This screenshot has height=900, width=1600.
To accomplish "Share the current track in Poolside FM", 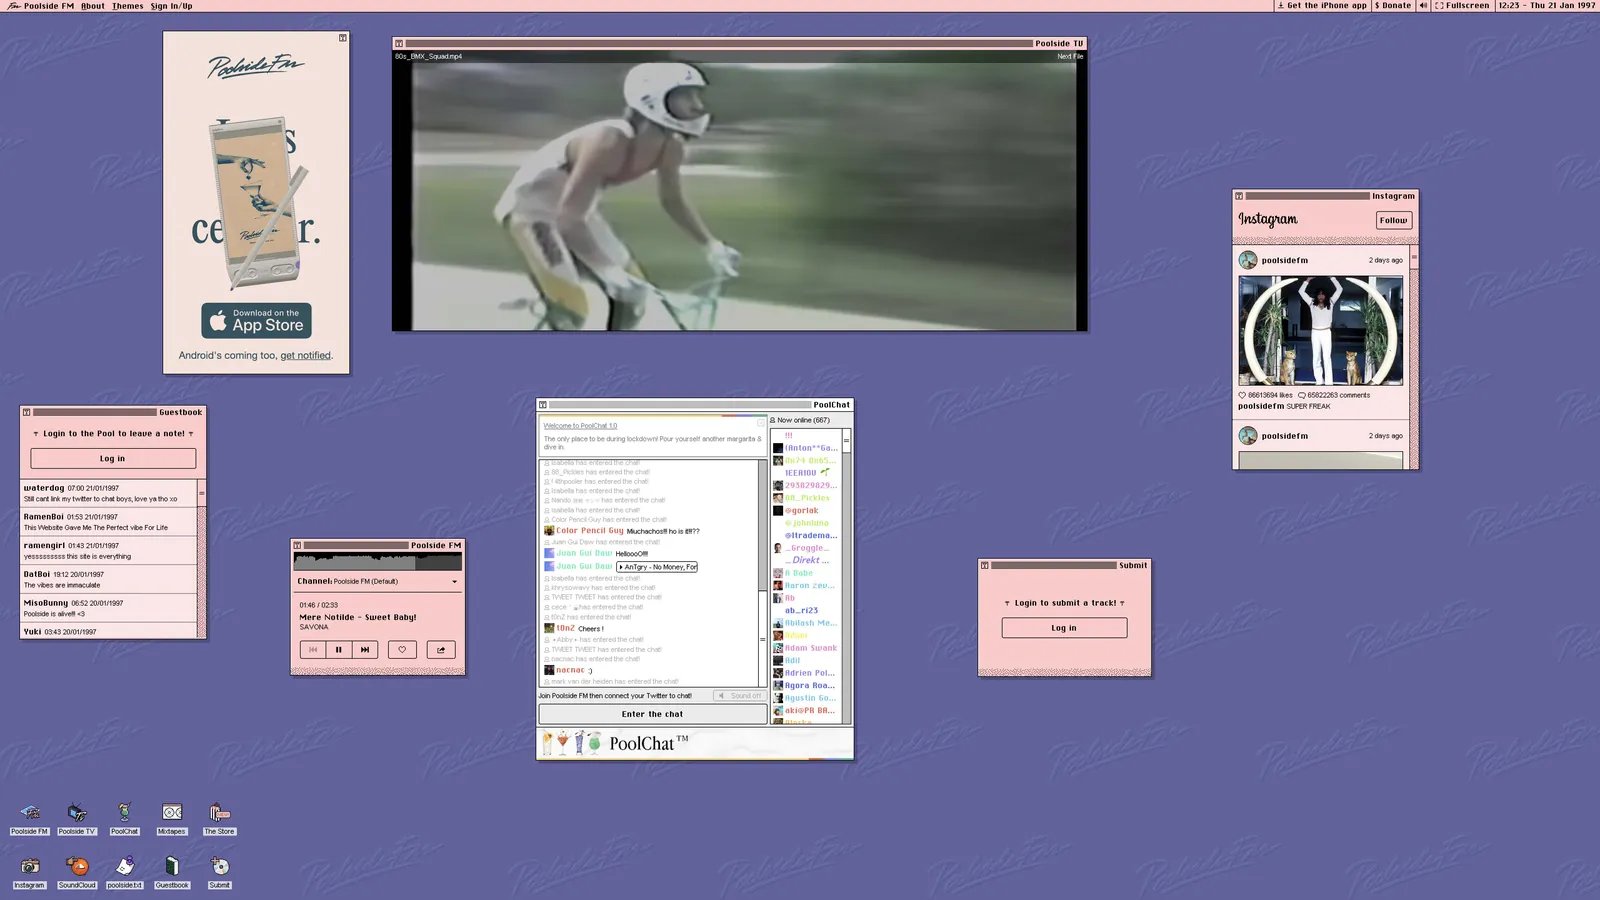I will pyautogui.click(x=441, y=650).
